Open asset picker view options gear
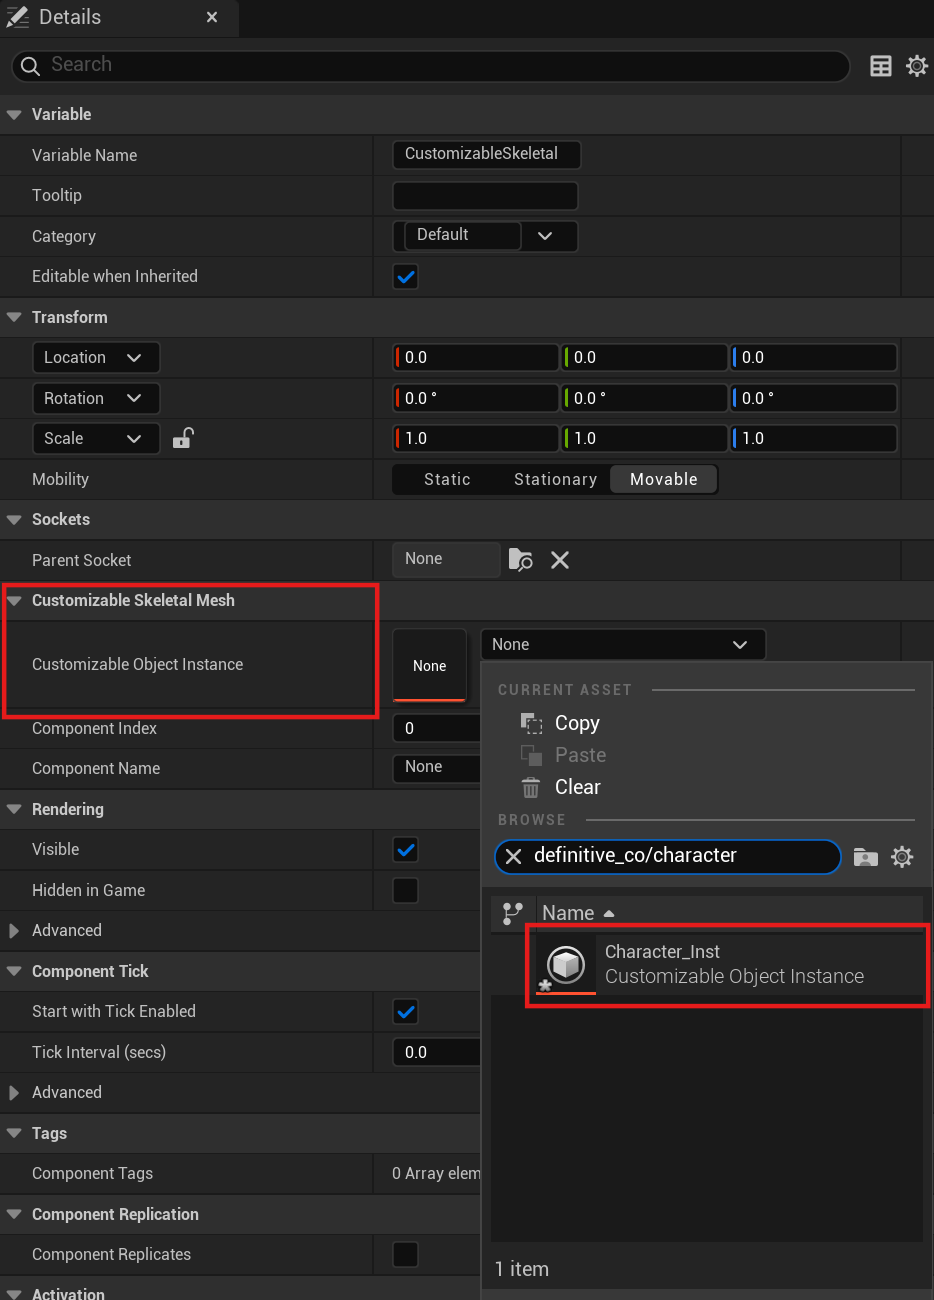 (902, 857)
